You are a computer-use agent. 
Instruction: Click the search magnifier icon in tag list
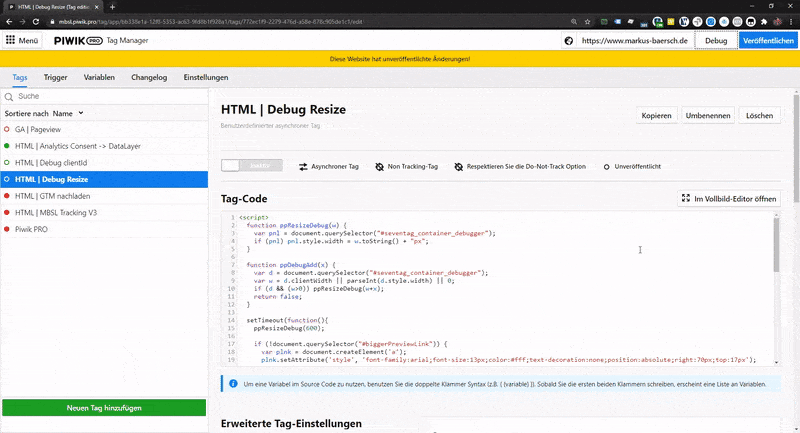coord(9,96)
